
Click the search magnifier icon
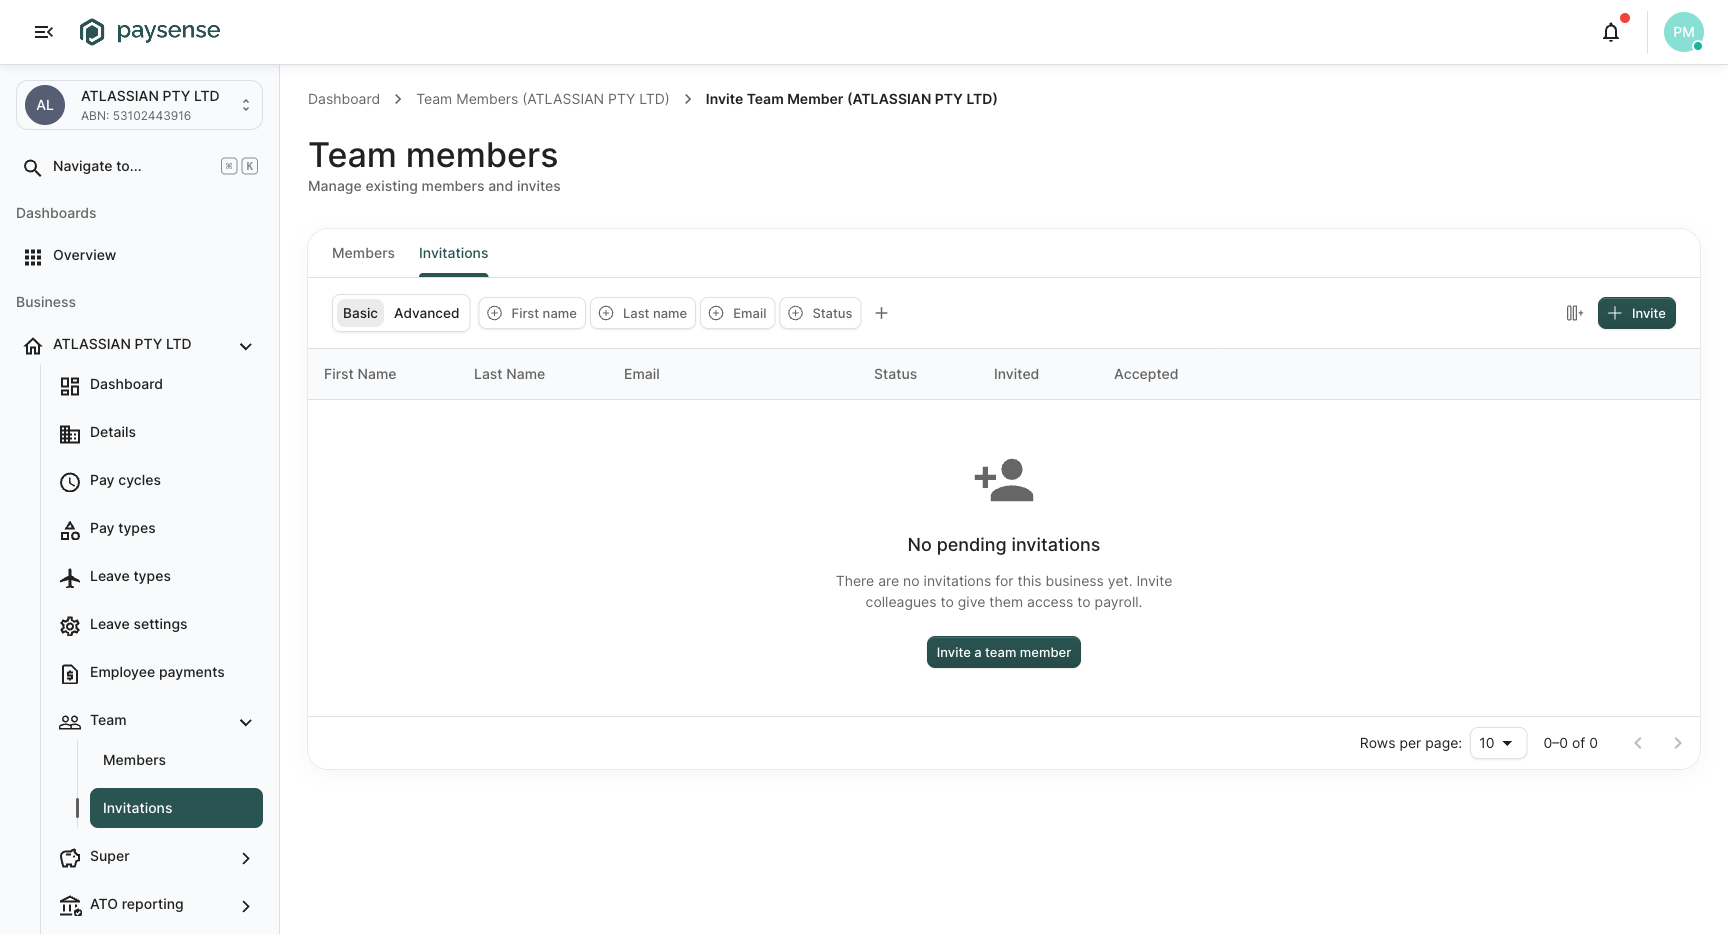[x=33, y=167]
